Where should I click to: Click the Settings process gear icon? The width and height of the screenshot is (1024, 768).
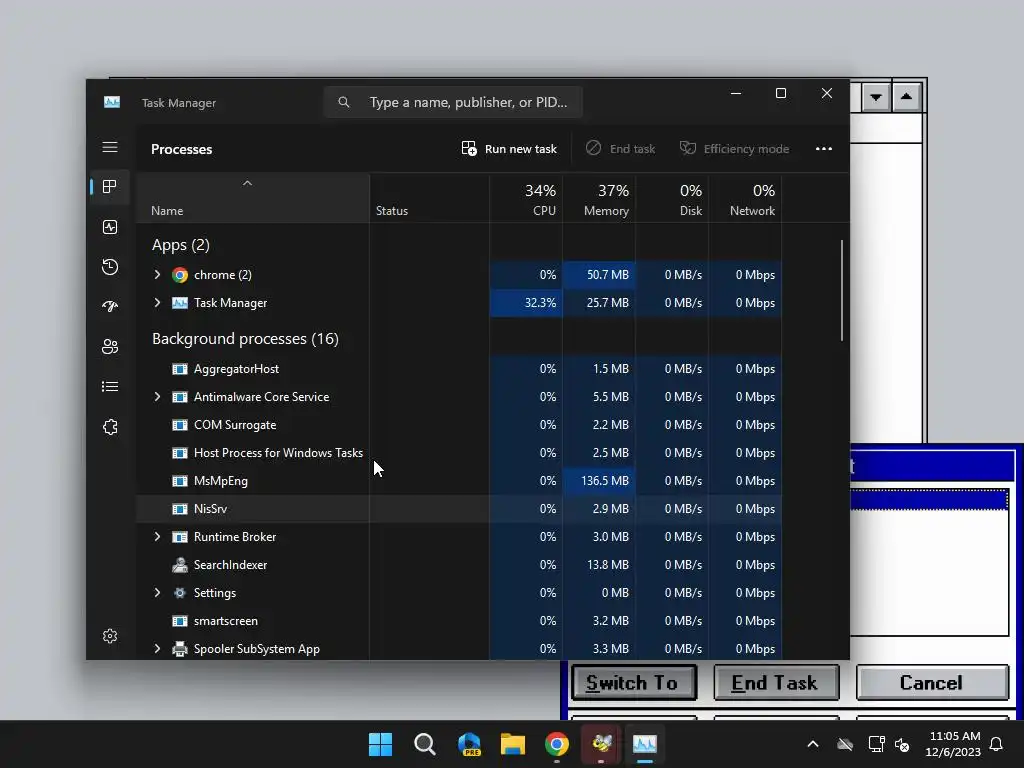tap(180, 593)
